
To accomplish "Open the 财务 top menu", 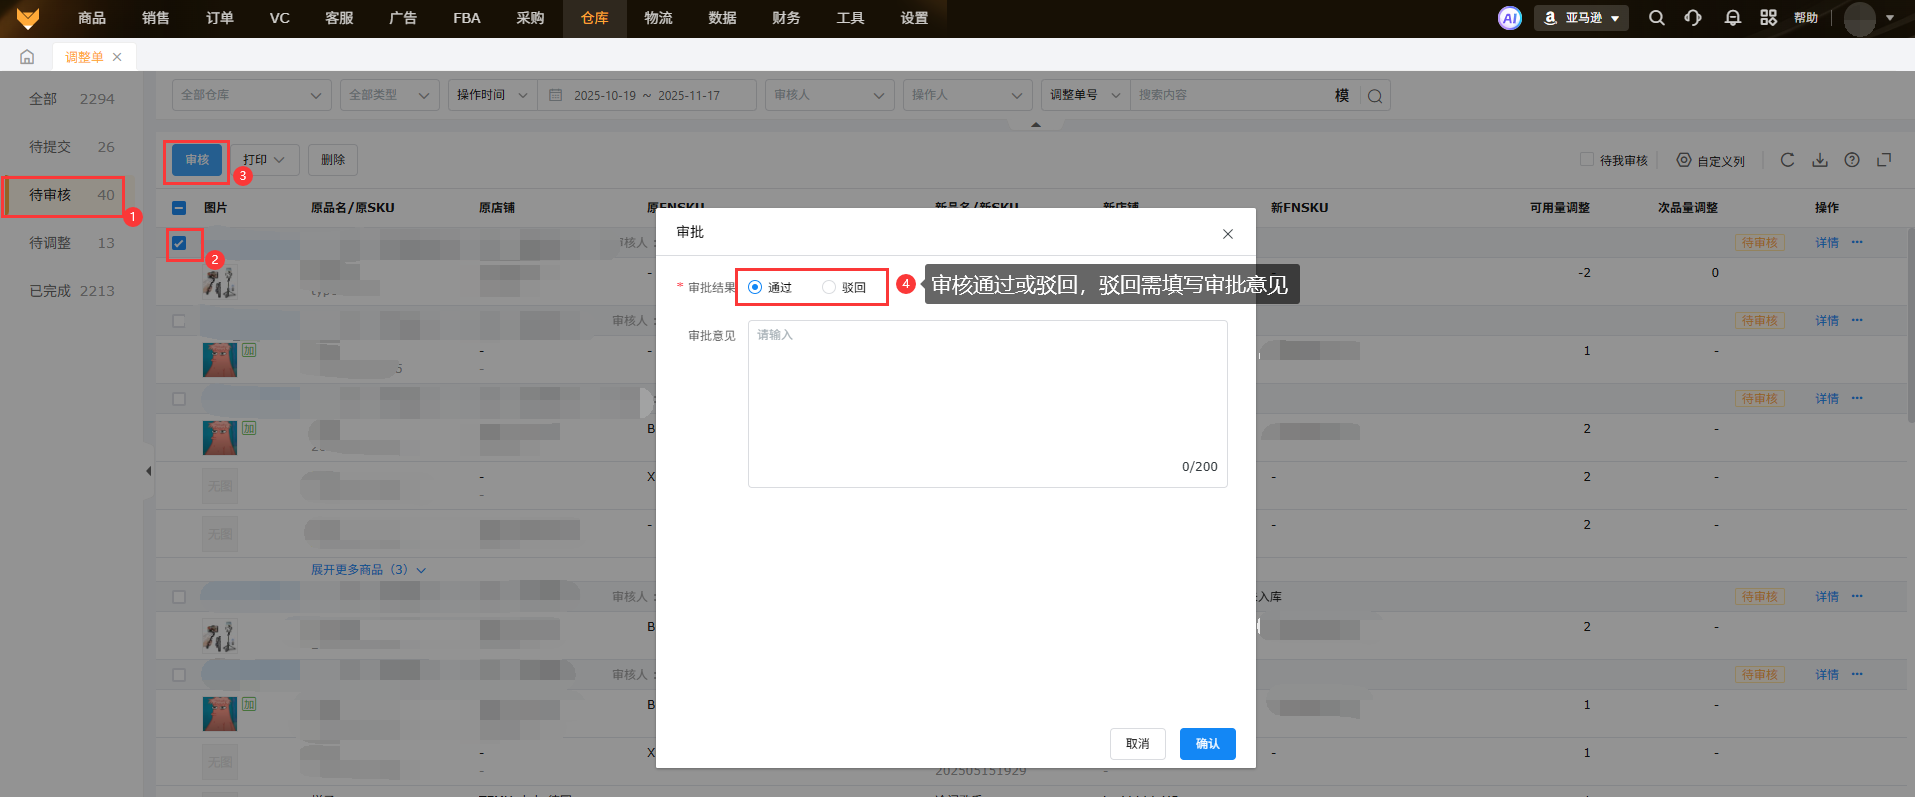I will (x=786, y=18).
